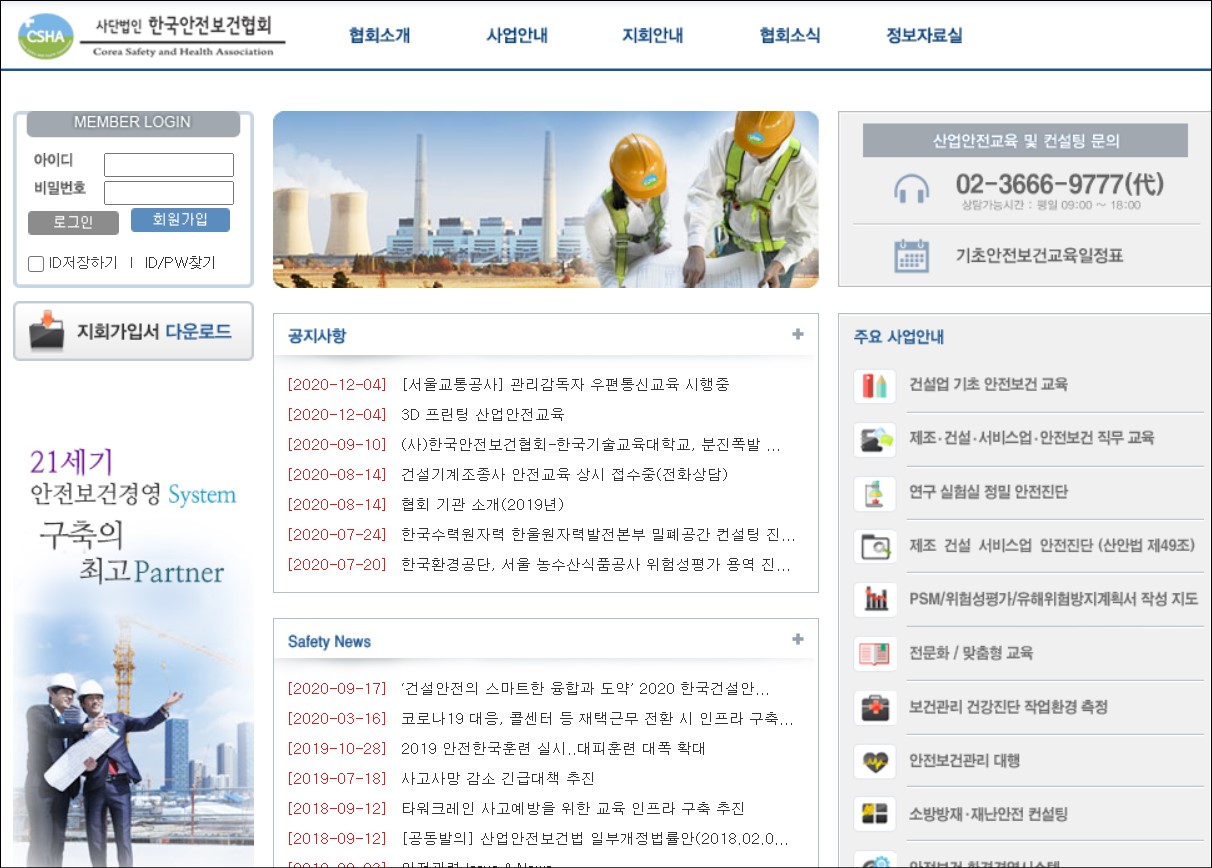Click the first-aid kit icon for 보건관리 건강진단
1212x868 pixels.
click(x=875, y=708)
